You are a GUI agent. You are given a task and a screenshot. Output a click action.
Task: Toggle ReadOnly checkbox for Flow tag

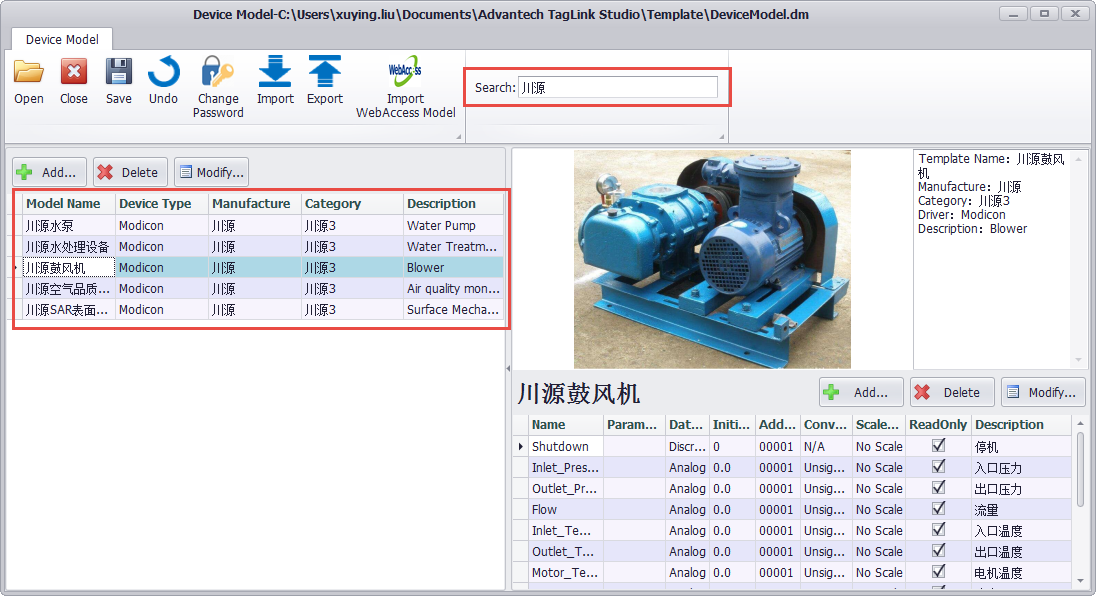pyautogui.click(x=938, y=509)
